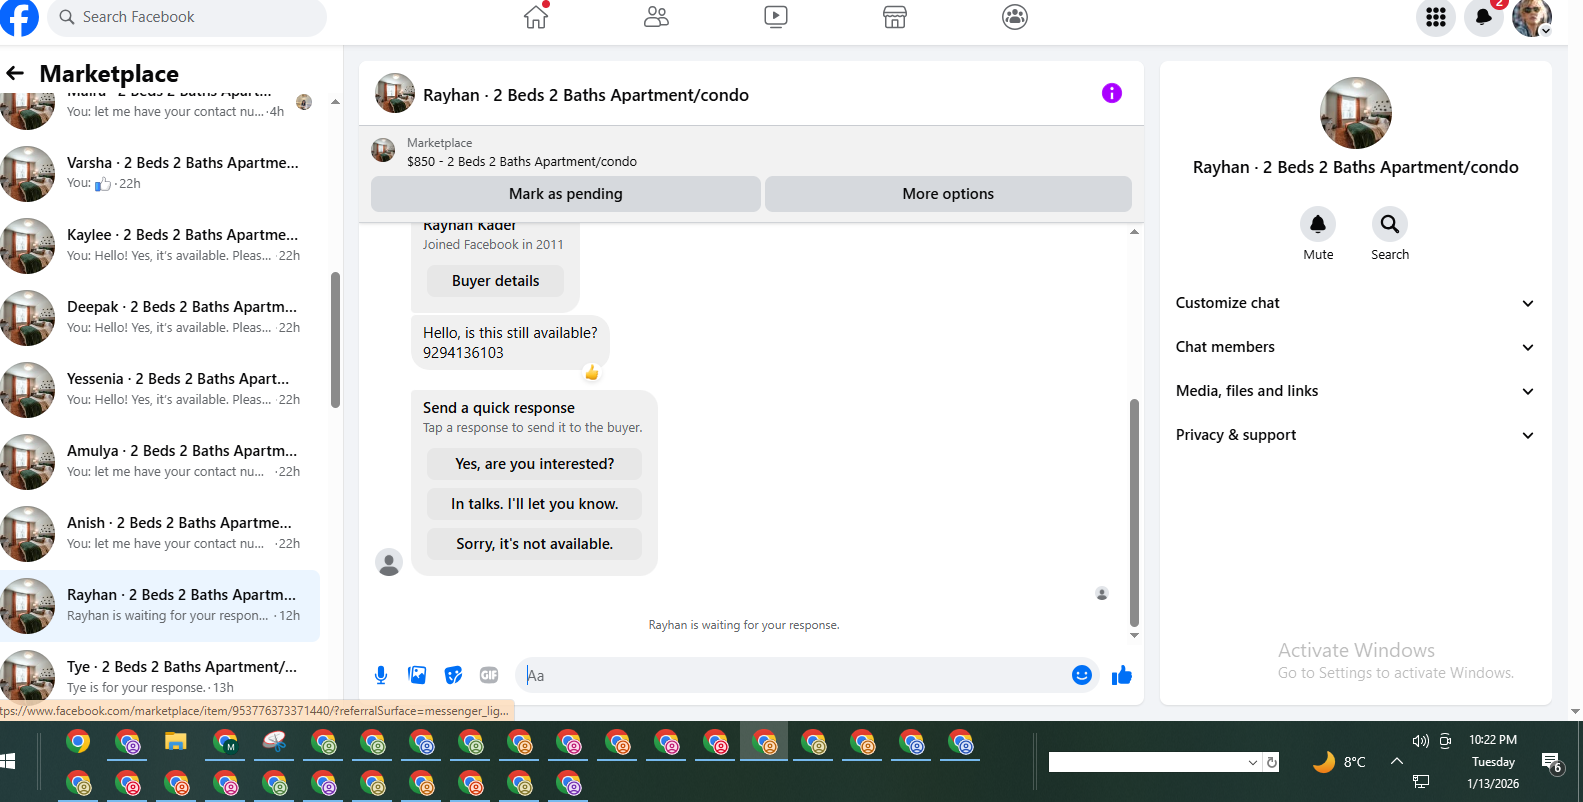Send quick response Sorry, it's not available.
The width and height of the screenshot is (1583, 802).
pos(534,544)
